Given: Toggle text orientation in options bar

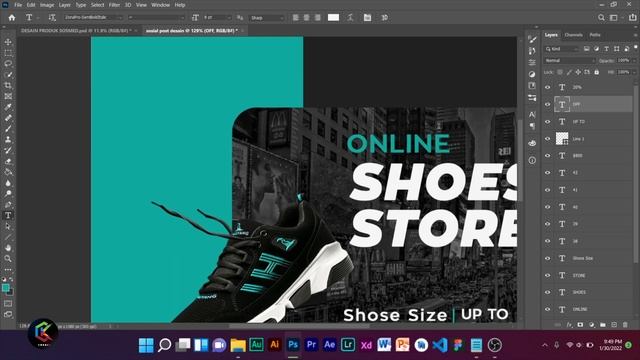Looking at the screenshot, I should pyautogui.click(x=52, y=18).
